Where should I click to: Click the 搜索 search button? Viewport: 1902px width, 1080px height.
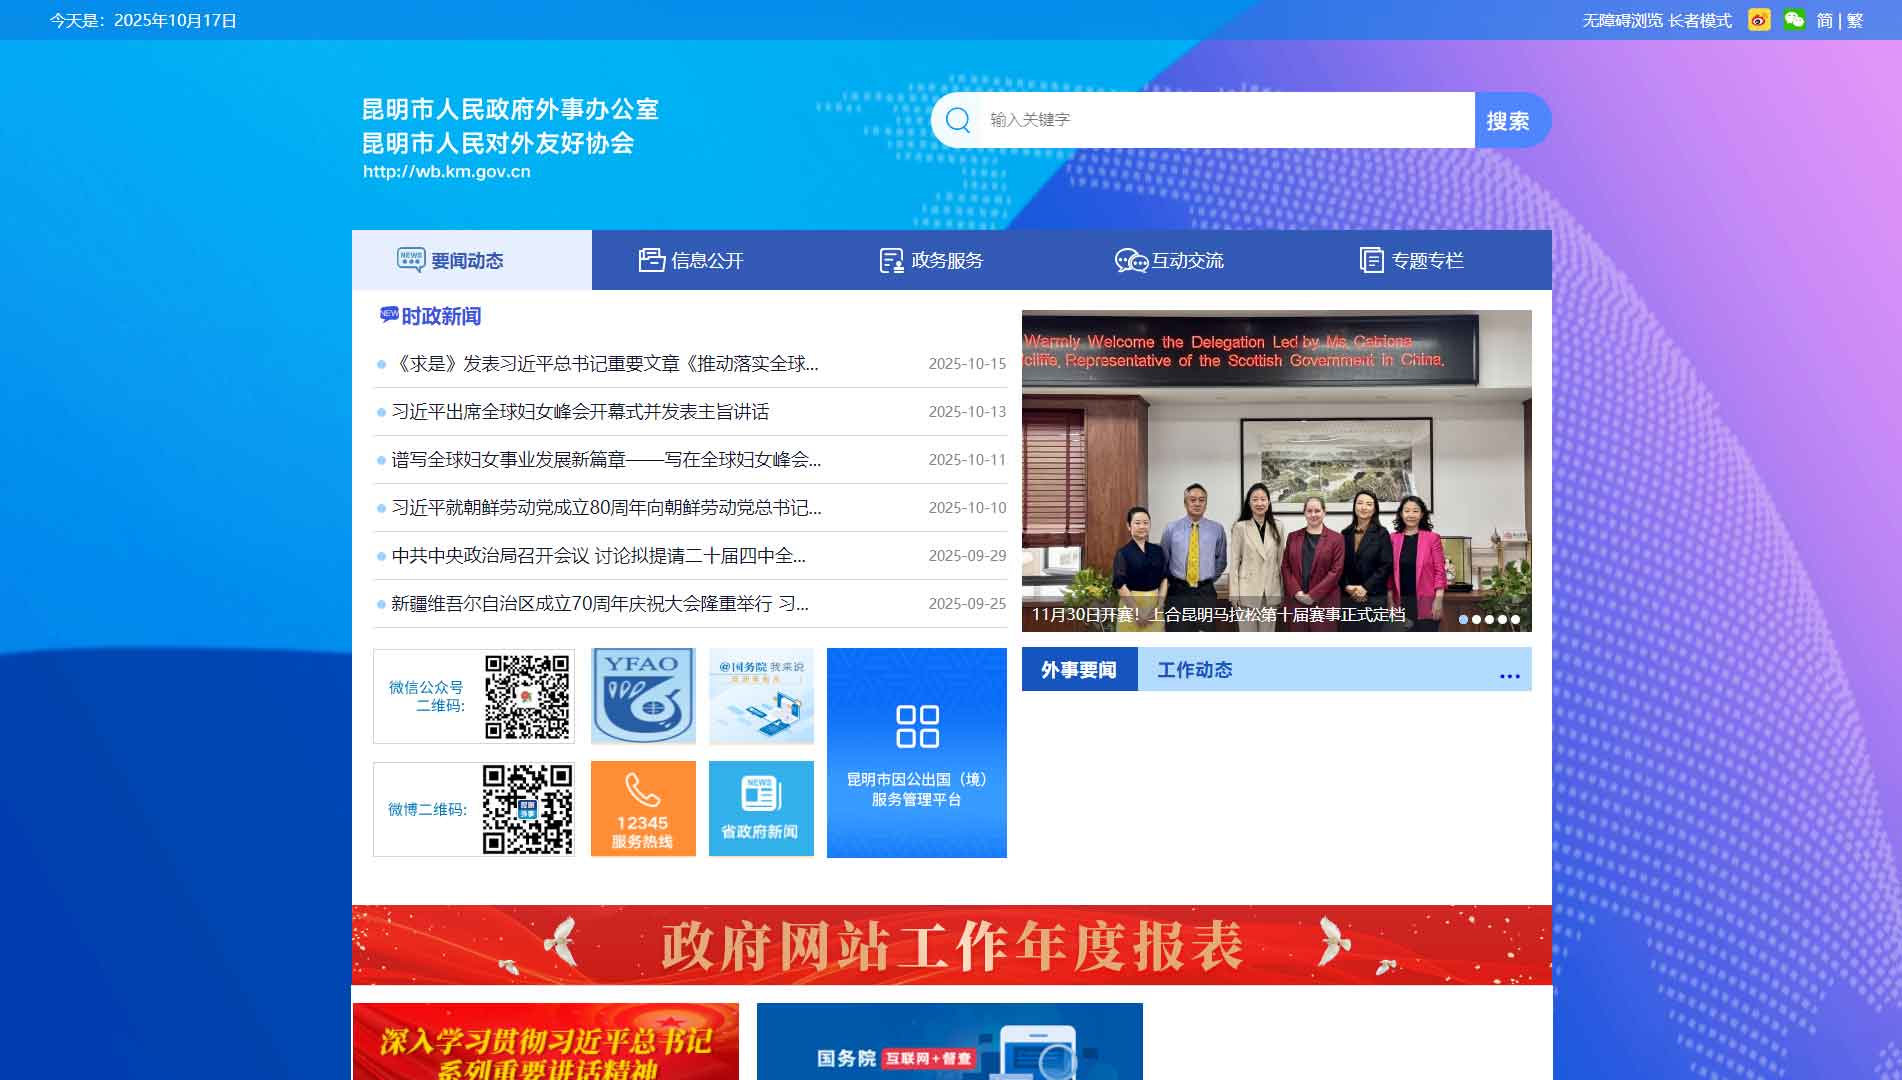point(1512,120)
